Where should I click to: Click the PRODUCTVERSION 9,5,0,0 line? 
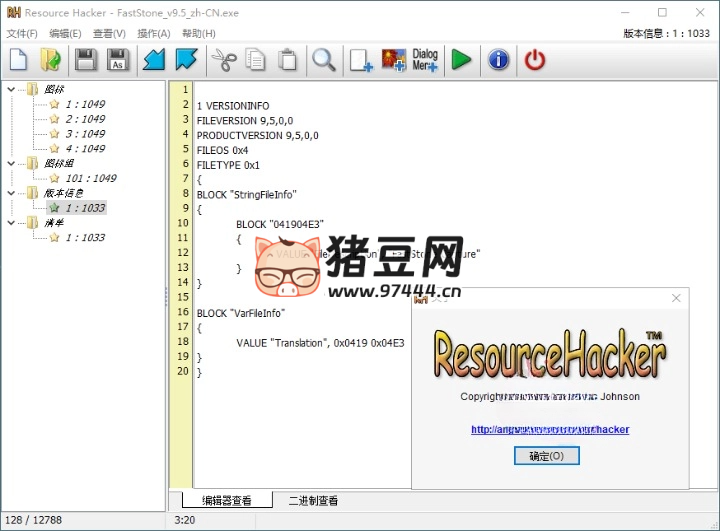pos(258,136)
